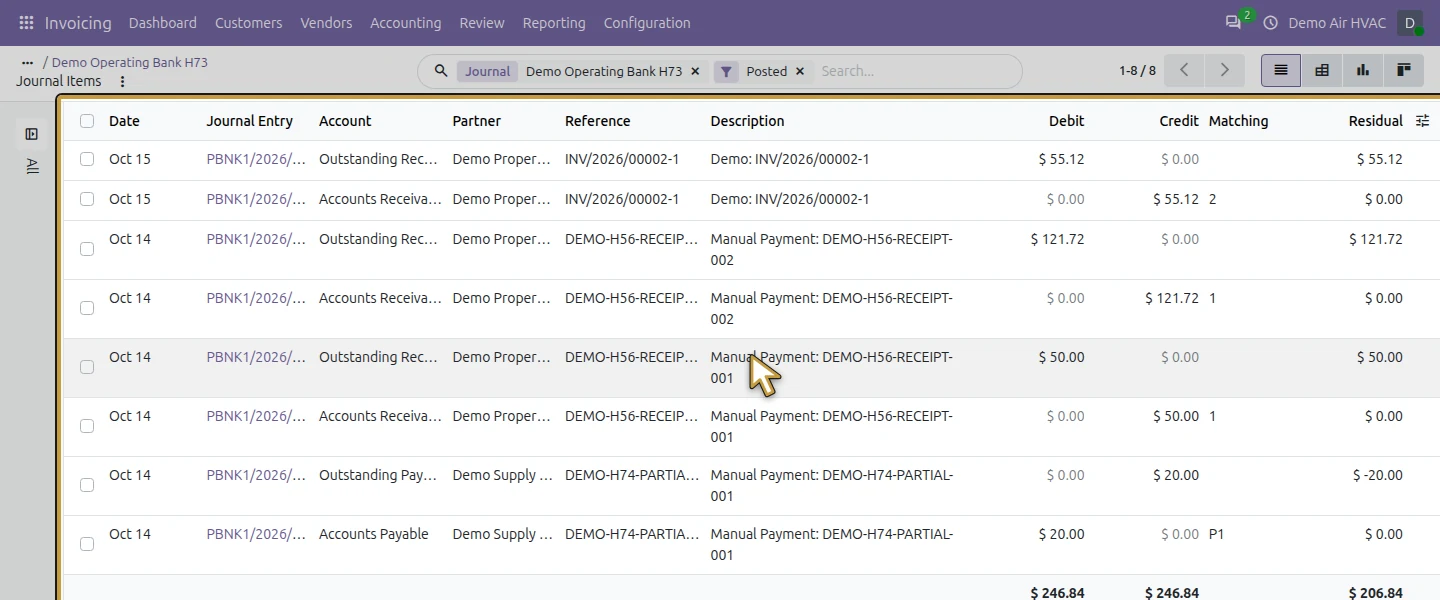Open user avatar D menu
The image size is (1440, 600).
1410,23
